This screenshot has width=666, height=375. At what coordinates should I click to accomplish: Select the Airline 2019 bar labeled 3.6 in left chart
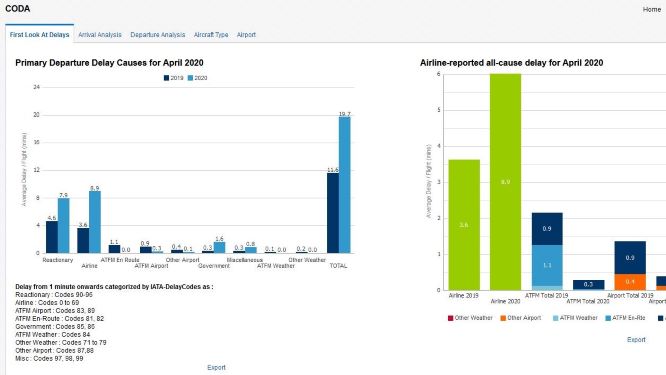pyautogui.click(x=83, y=241)
